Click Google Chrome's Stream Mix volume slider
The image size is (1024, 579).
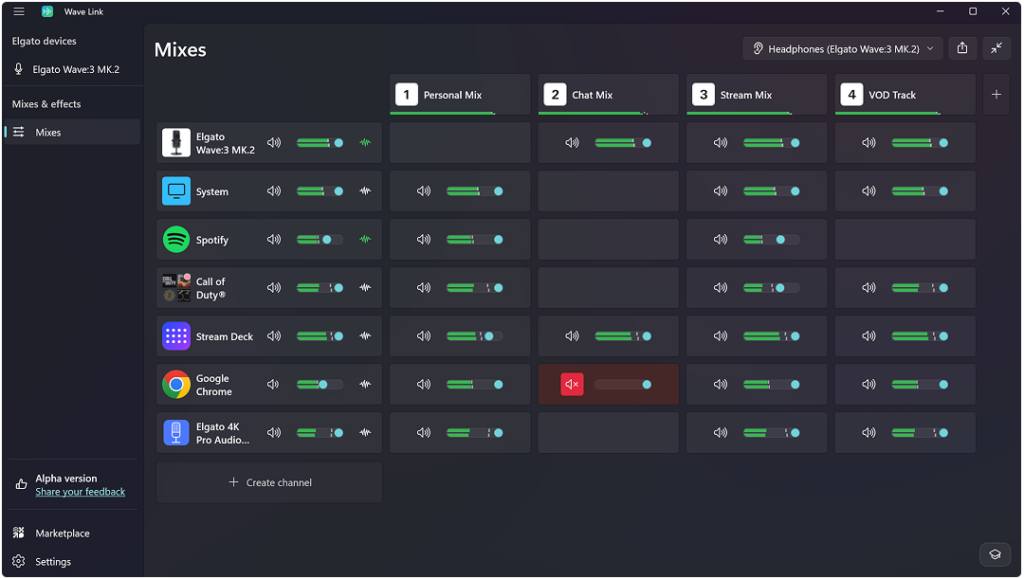771,384
